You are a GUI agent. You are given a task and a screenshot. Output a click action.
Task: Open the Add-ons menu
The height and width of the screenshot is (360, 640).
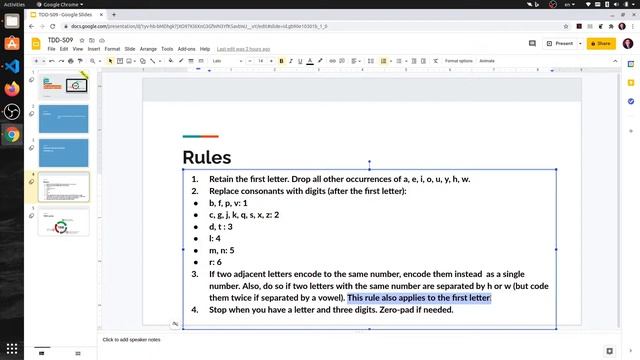[187, 49]
